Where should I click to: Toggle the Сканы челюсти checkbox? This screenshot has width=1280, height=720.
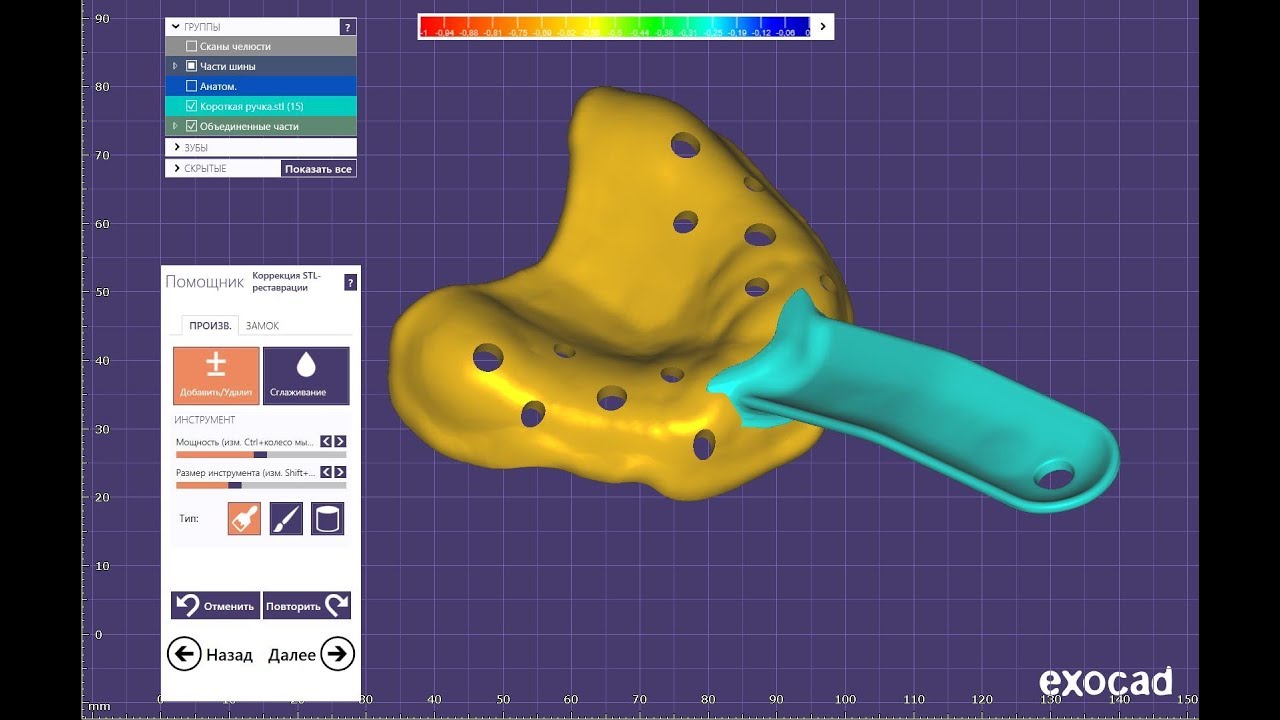pyautogui.click(x=192, y=46)
